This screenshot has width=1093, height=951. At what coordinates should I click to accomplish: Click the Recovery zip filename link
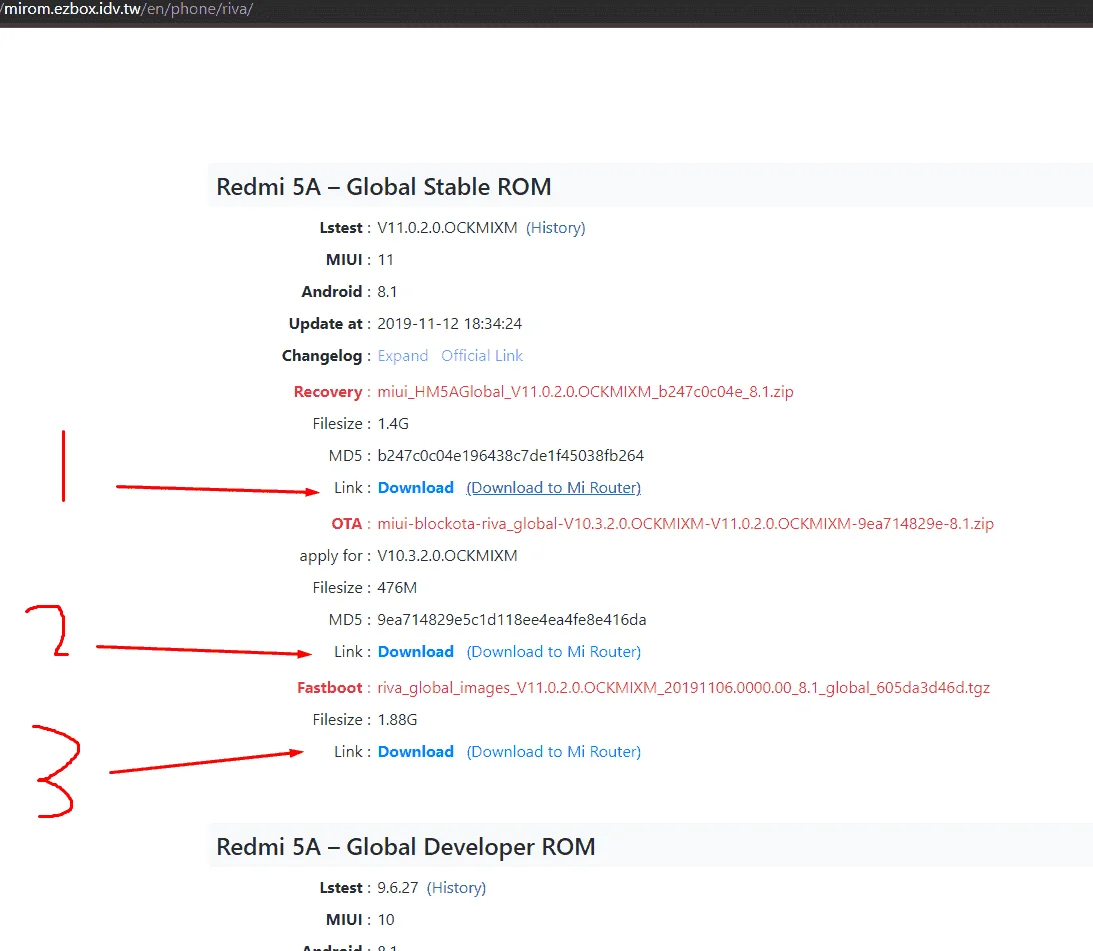(x=585, y=392)
